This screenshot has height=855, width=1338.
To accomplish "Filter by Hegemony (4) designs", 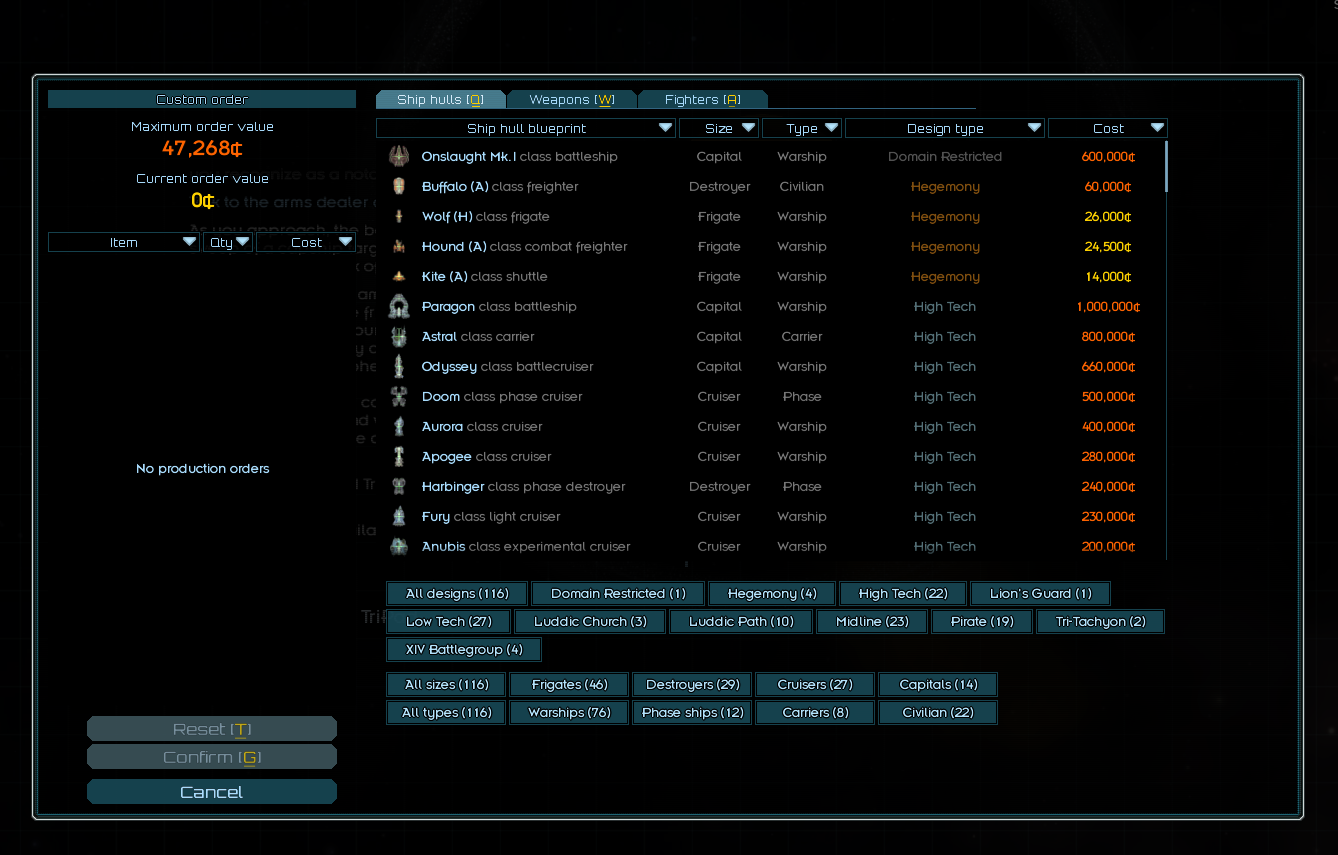I will click(772, 593).
